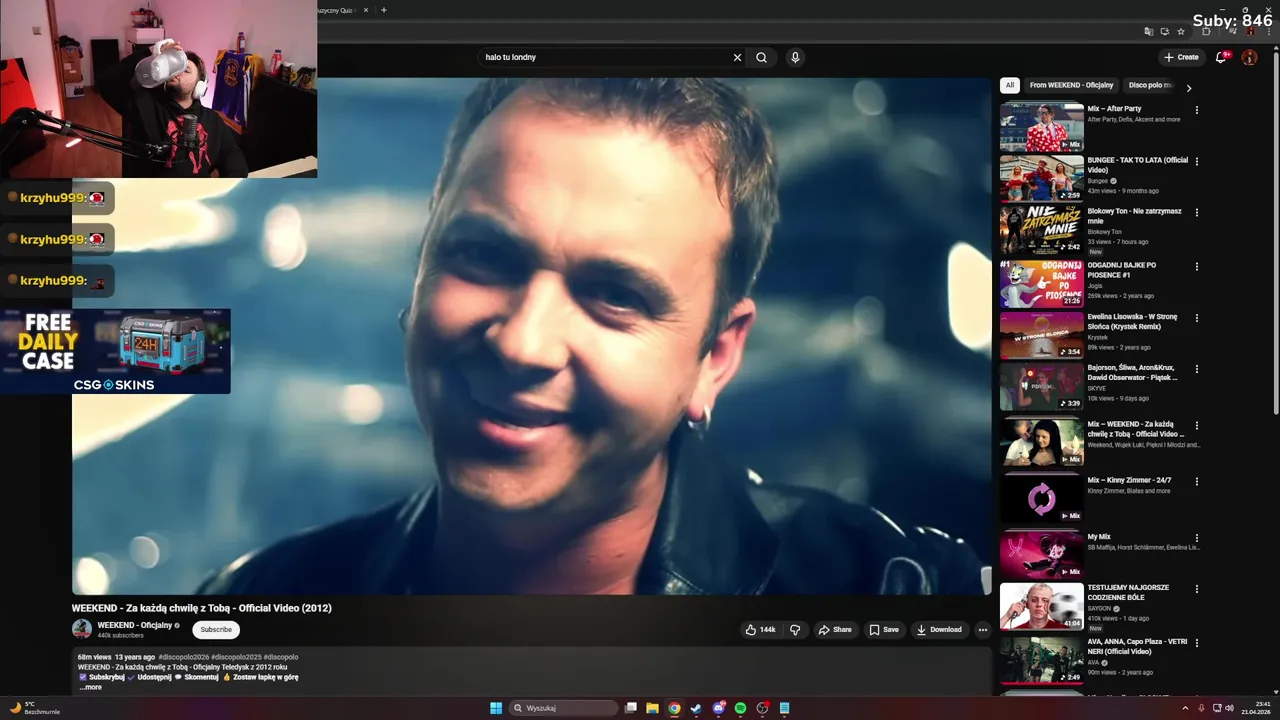Screen dimensions: 1280x720
Task: Open Spotify from the taskbar
Action: tap(740, 708)
